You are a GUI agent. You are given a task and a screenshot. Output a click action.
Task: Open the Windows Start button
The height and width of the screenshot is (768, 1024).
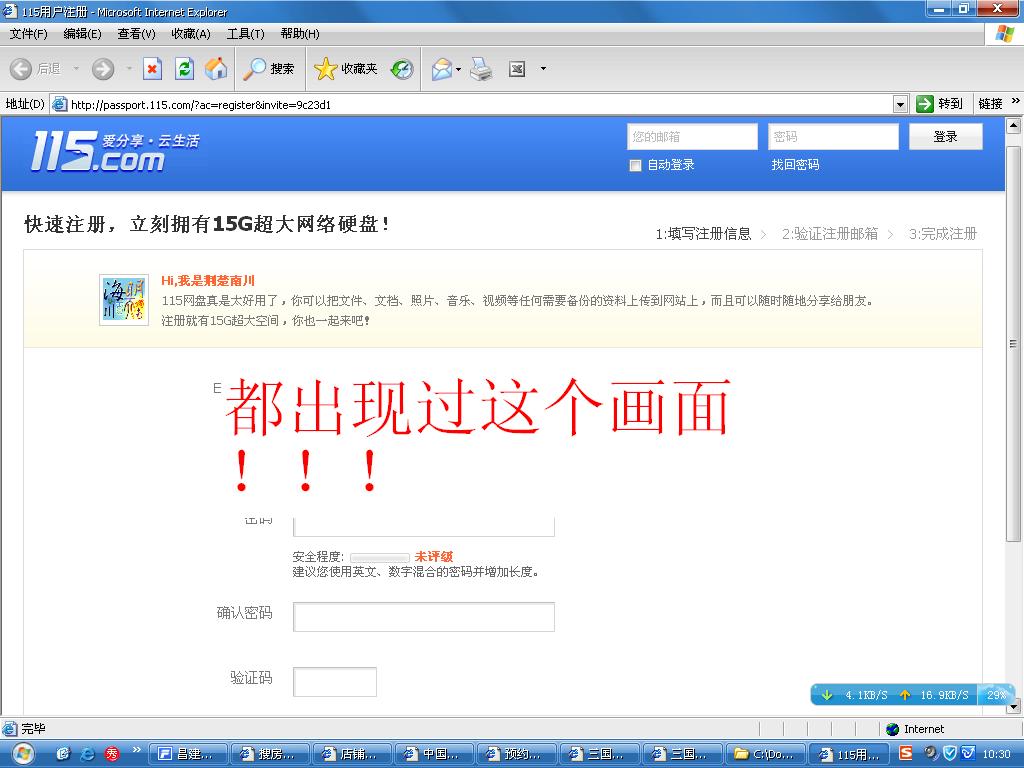[x=22, y=753]
